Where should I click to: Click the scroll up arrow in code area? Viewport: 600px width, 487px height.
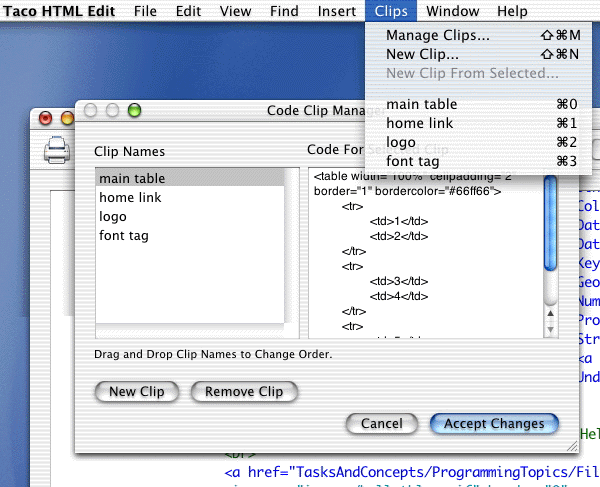[550, 313]
